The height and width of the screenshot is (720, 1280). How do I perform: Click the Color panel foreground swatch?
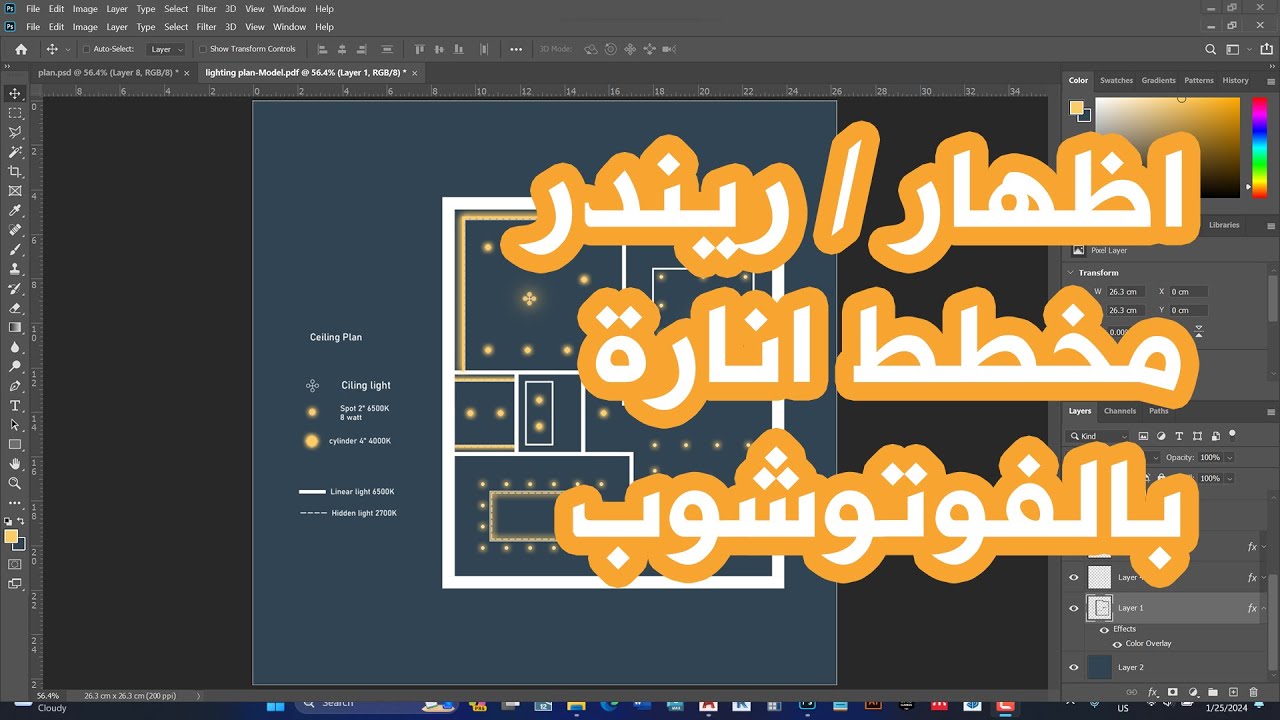click(1076, 107)
